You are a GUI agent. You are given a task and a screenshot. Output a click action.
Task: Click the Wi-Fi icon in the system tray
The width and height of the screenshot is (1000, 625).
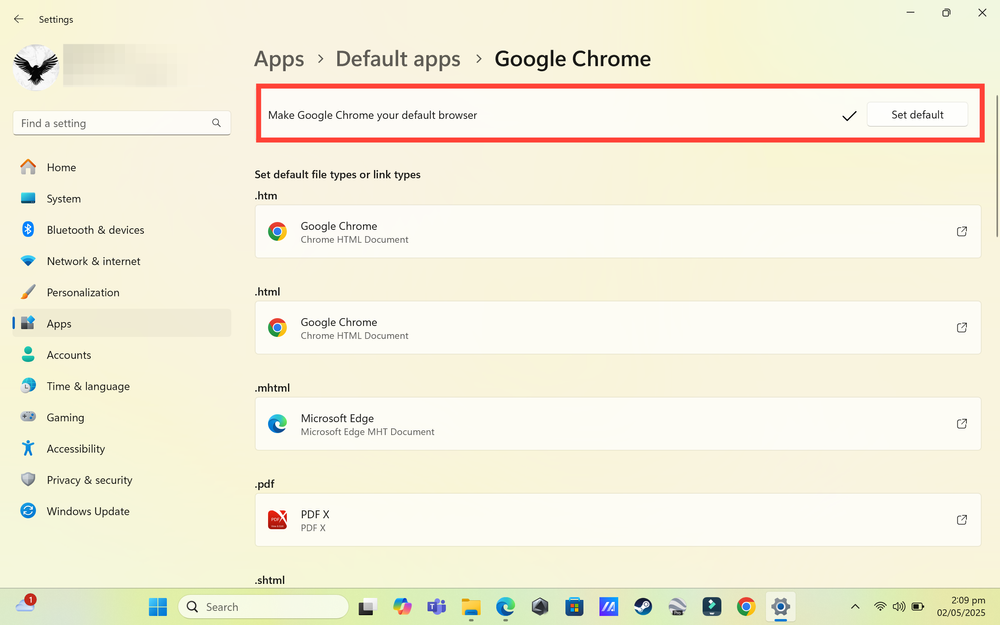click(x=880, y=607)
